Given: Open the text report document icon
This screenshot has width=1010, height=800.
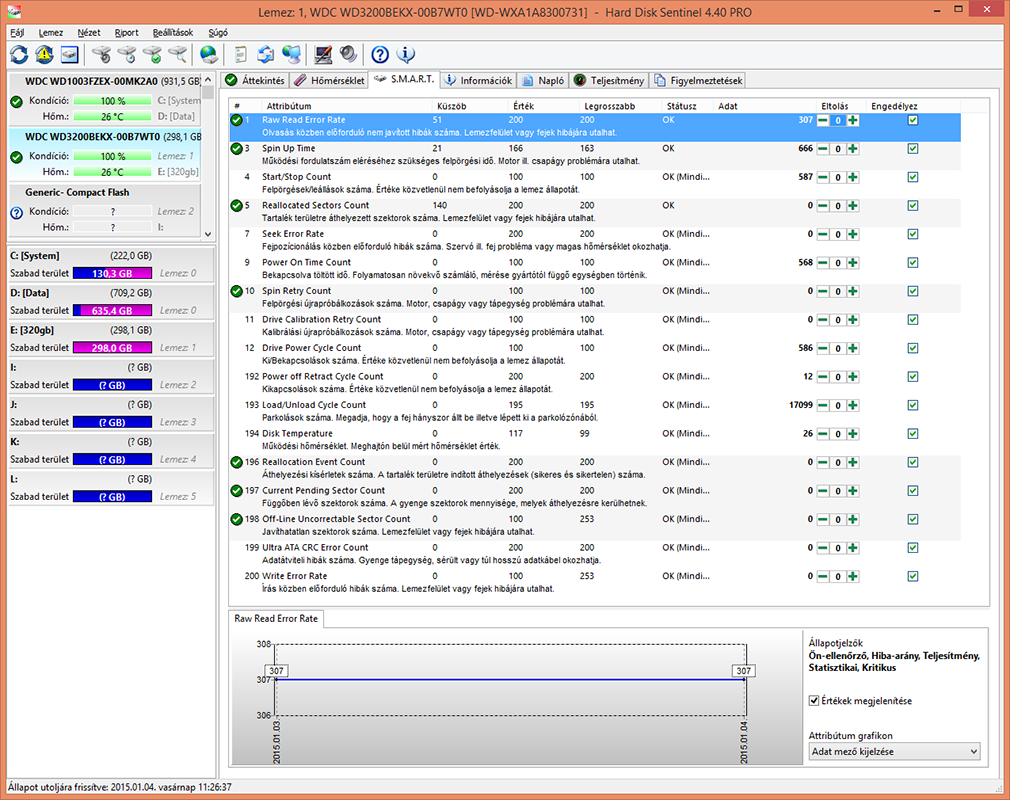Looking at the screenshot, I should pos(240,55).
